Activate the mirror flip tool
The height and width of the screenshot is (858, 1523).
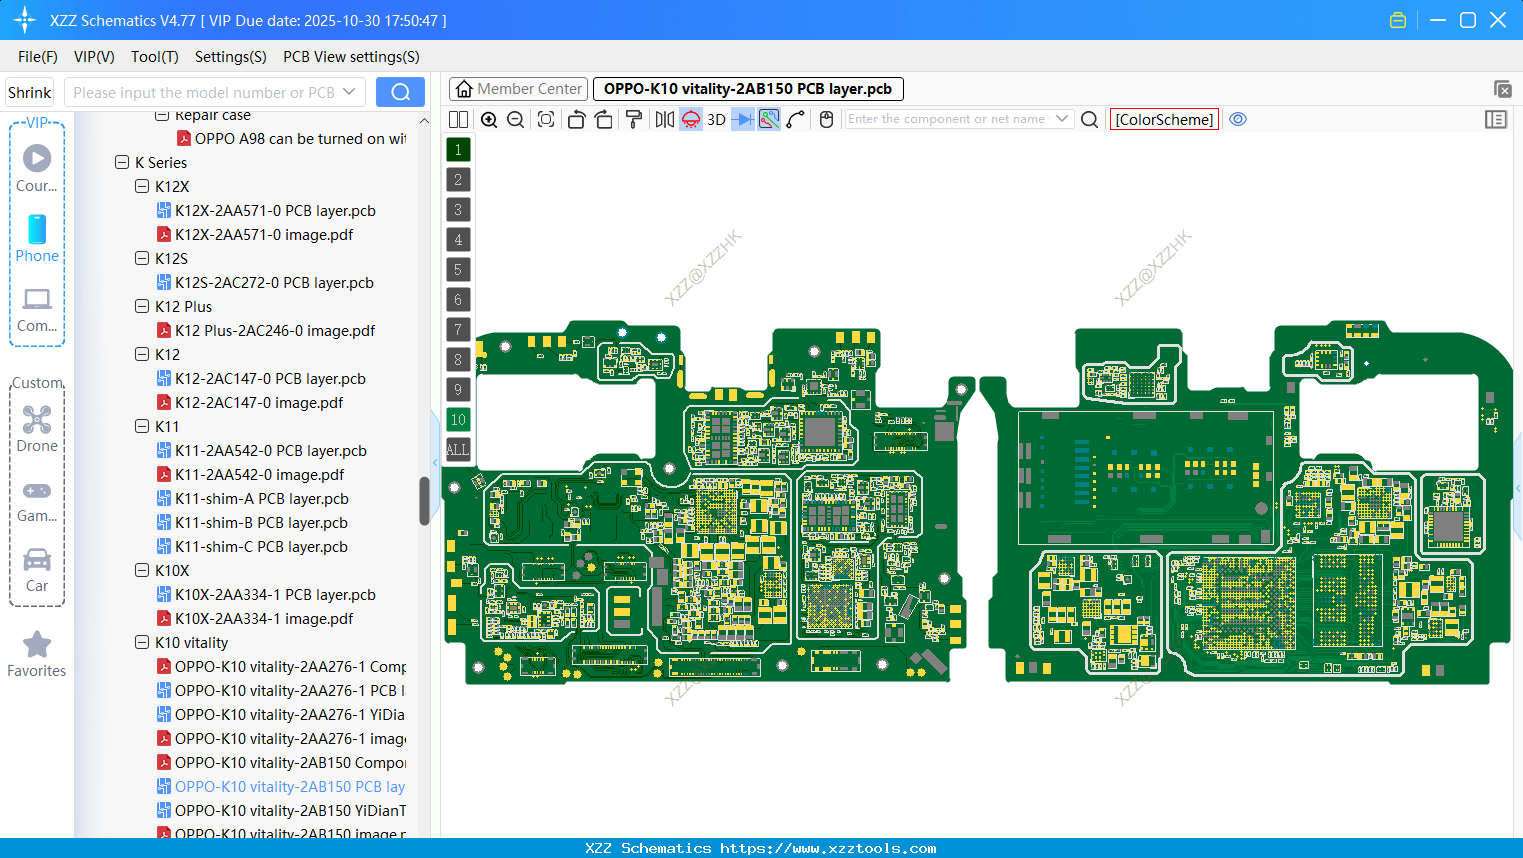coord(663,119)
